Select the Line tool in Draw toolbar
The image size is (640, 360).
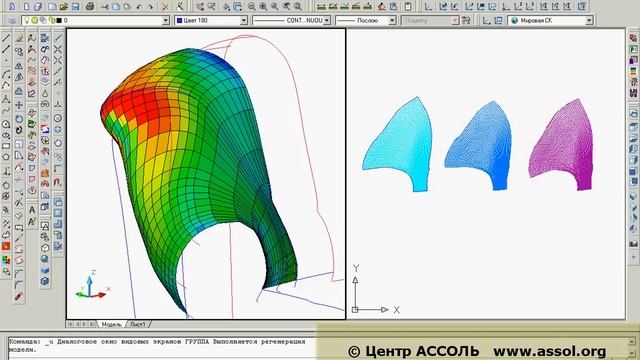click(6, 38)
